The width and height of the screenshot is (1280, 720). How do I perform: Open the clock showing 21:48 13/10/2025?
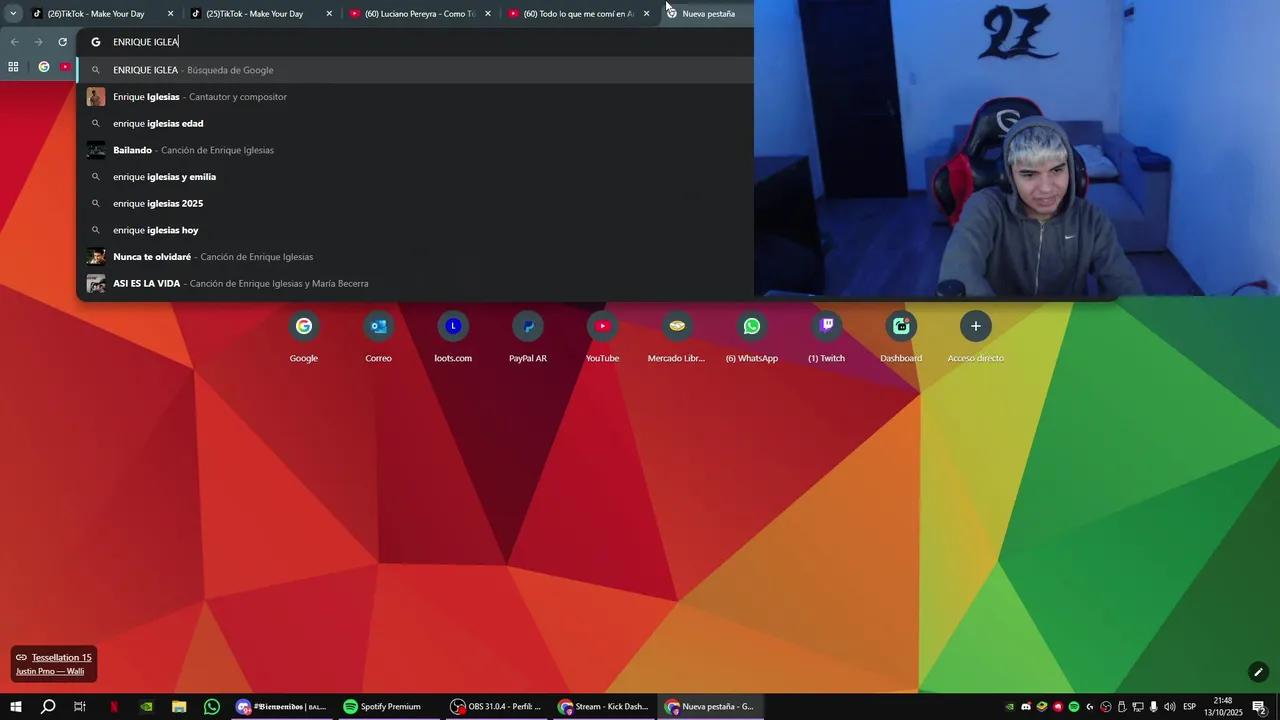pos(1223,707)
